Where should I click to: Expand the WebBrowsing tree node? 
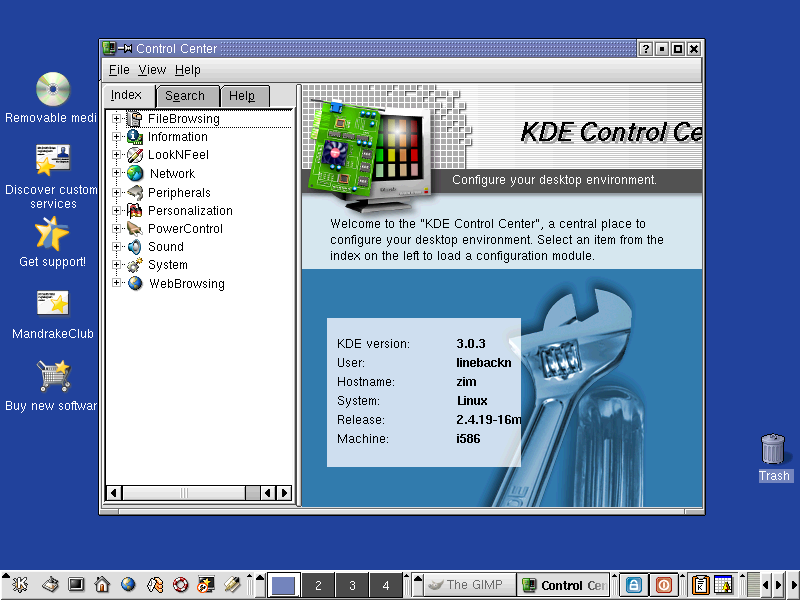pos(116,283)
